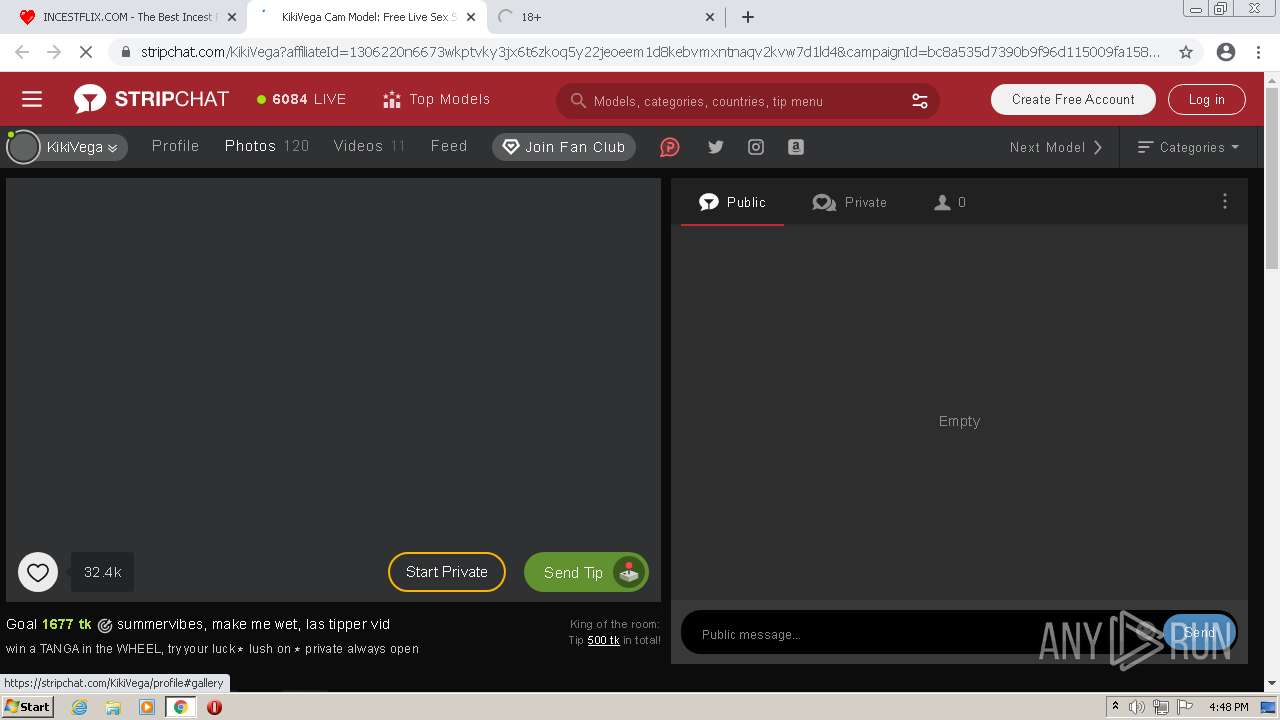Focus the Public message input
This screenshot has width=1280, height=720.
920,634
